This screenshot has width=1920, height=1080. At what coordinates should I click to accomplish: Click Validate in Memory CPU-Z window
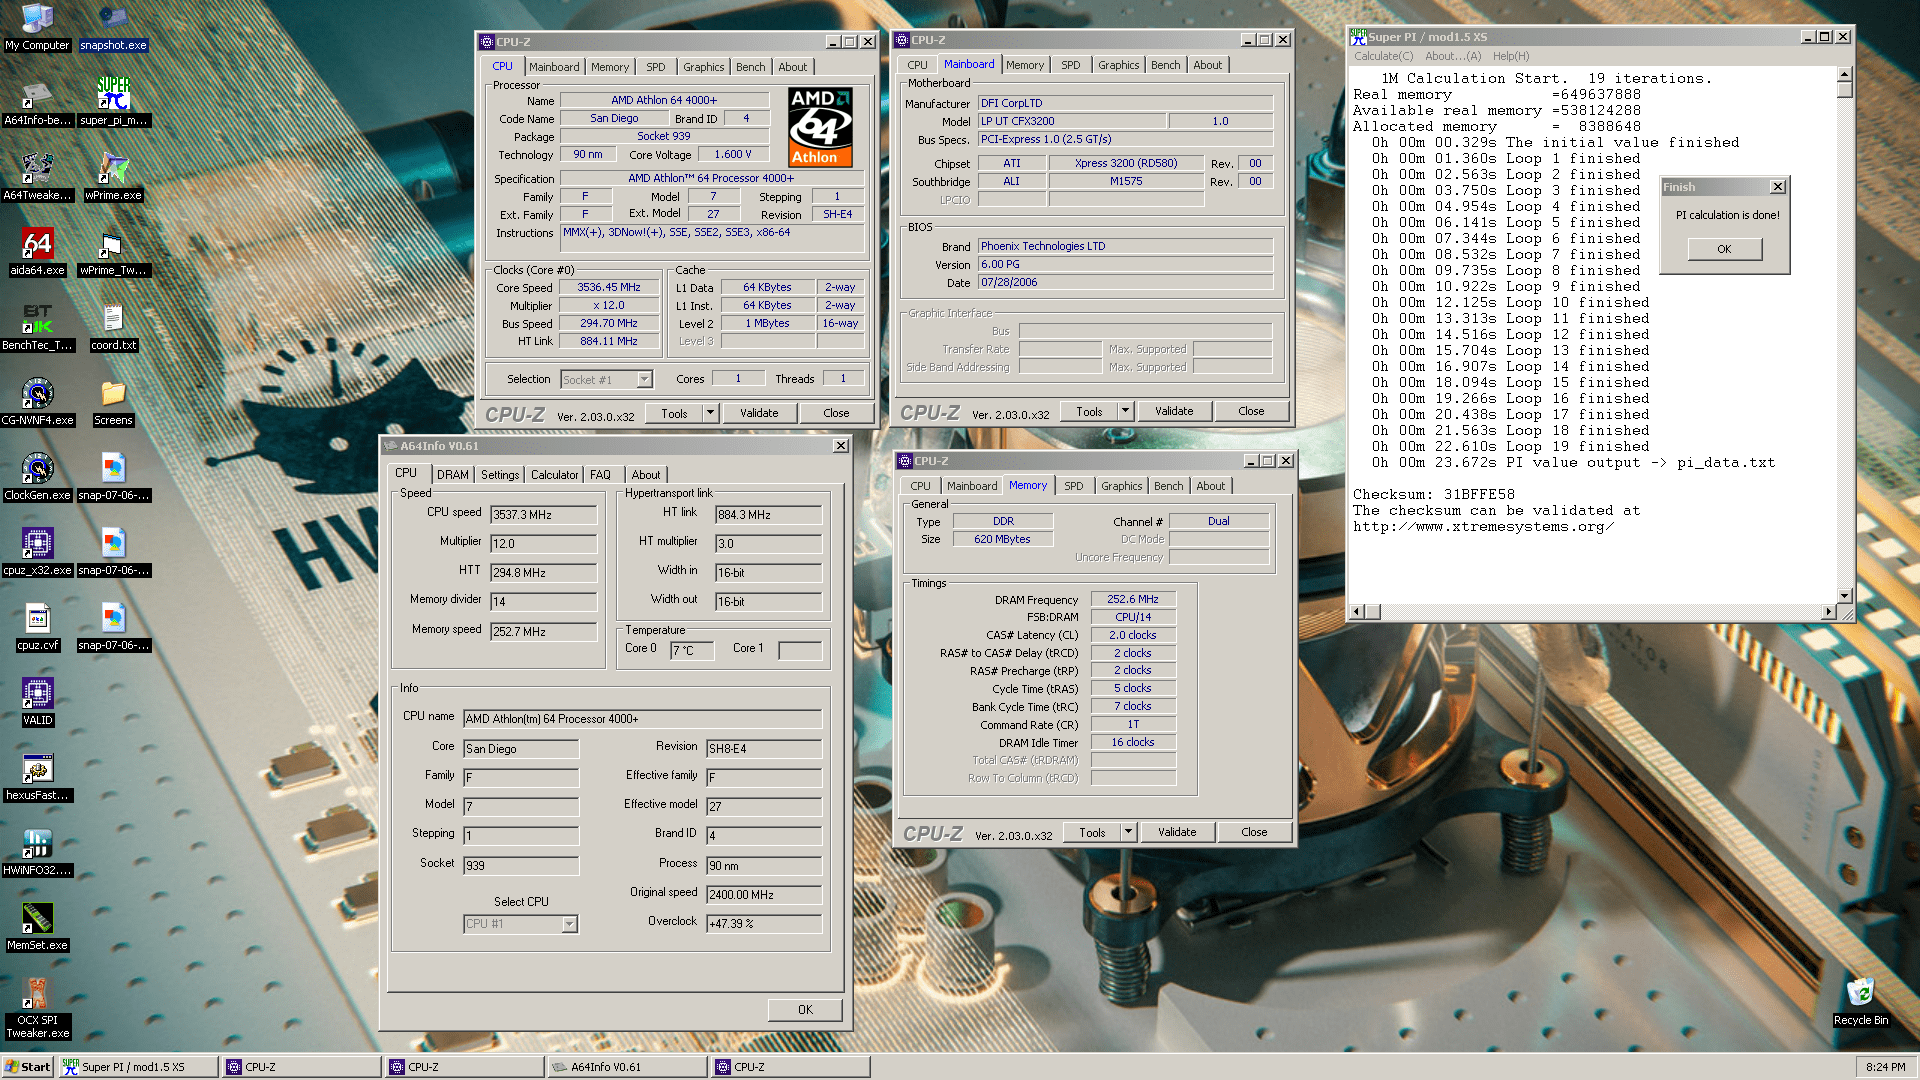tap(1177, 832)
